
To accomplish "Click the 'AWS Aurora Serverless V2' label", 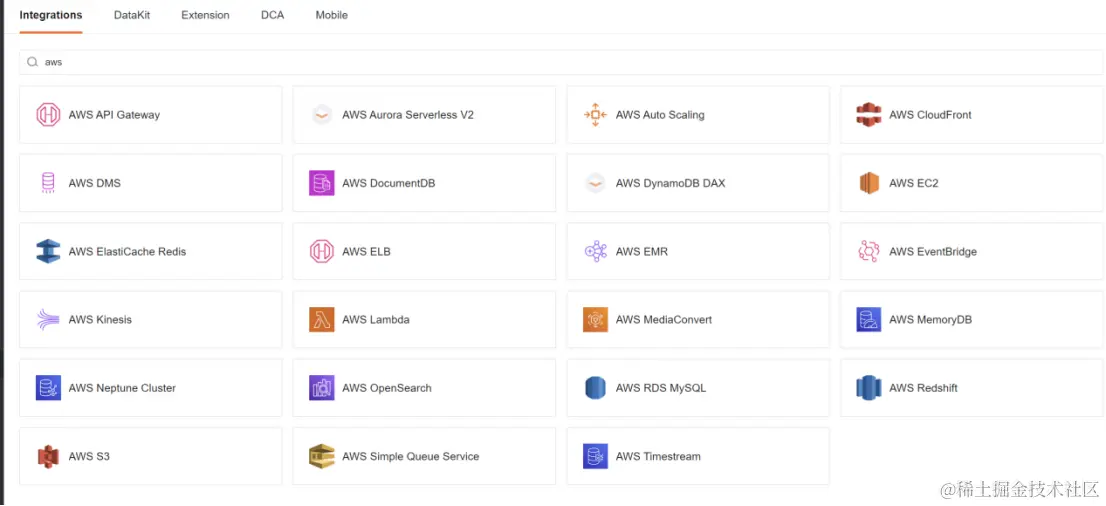I will click(x=408, y=115).
